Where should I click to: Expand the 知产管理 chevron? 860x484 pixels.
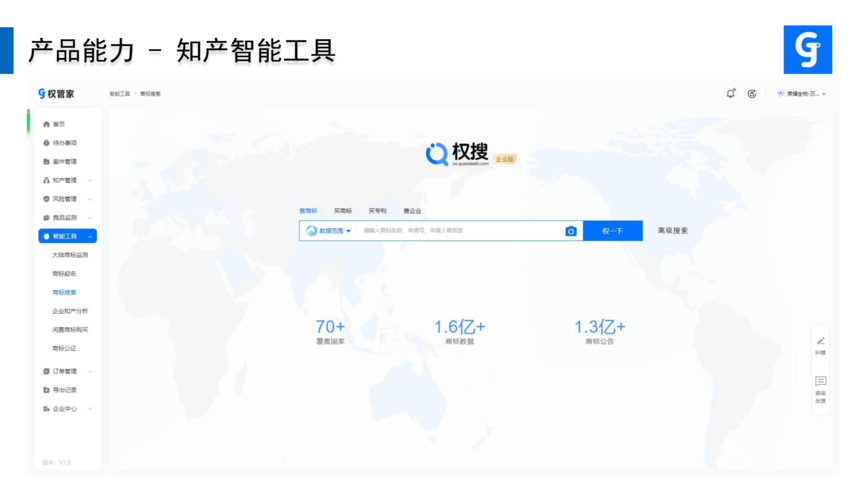[x=90, y=180]
